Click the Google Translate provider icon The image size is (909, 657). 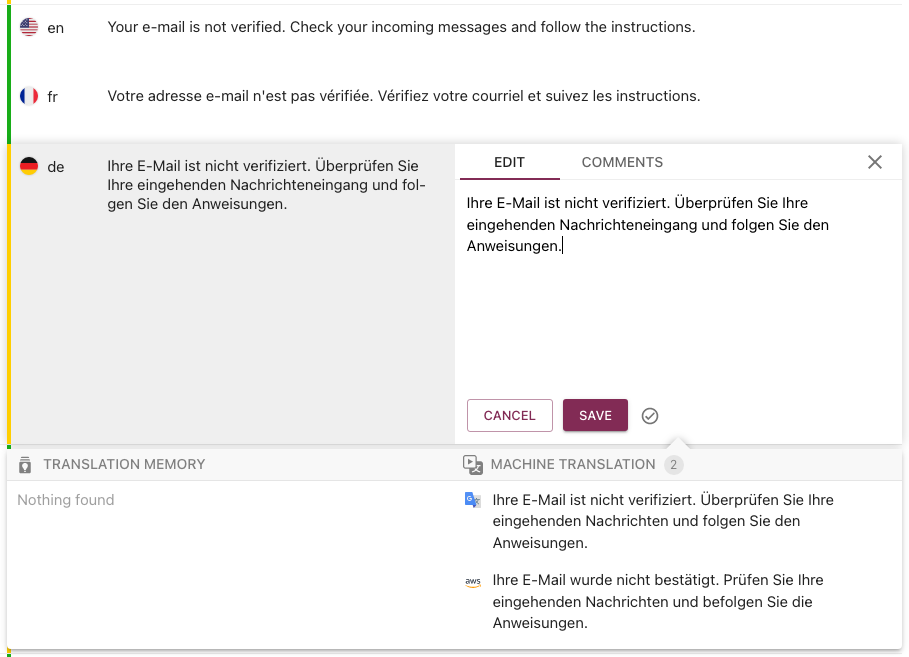click(x=473, y=500)
